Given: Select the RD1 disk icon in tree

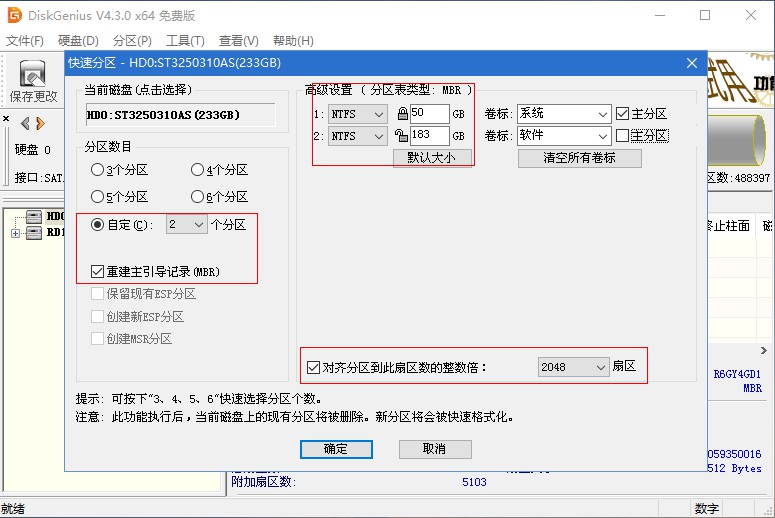Looking at the screenshot, I should pyautogui.click(x=34, y=232).
